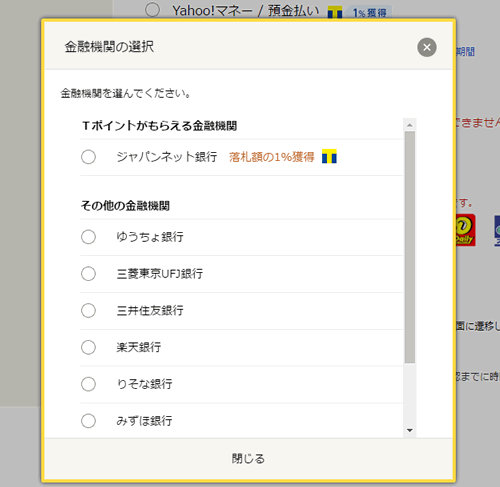Click the scrollbar down arrow

pos(410,430)
